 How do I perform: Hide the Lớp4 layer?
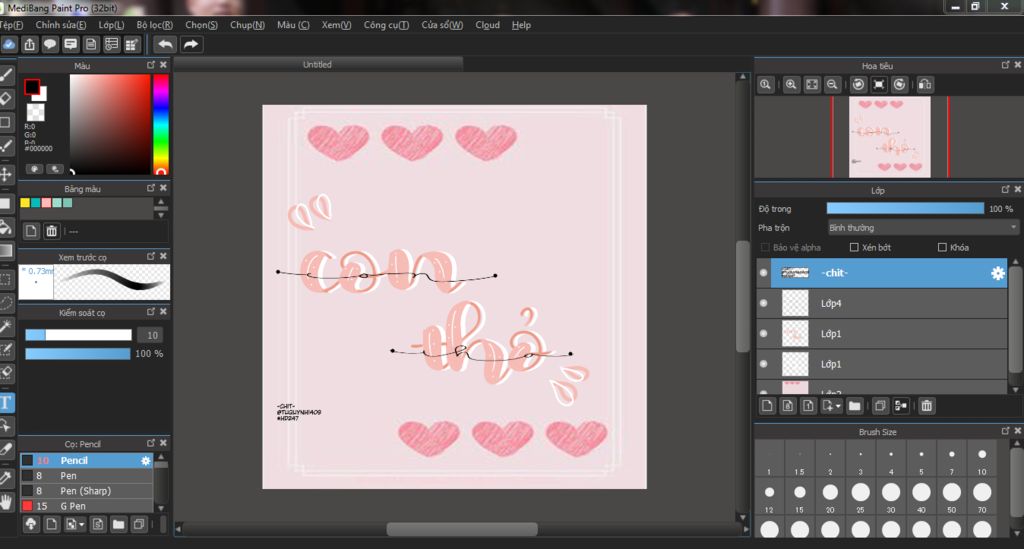[763, 304]
